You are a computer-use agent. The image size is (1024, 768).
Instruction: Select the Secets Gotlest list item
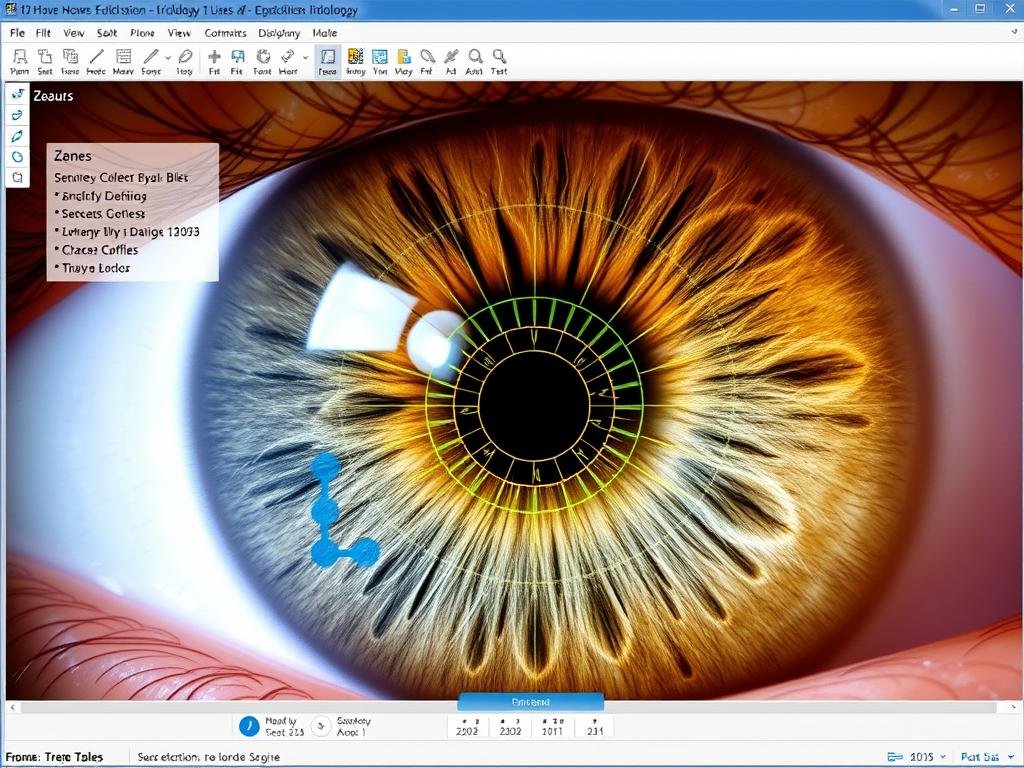[100, 214]
